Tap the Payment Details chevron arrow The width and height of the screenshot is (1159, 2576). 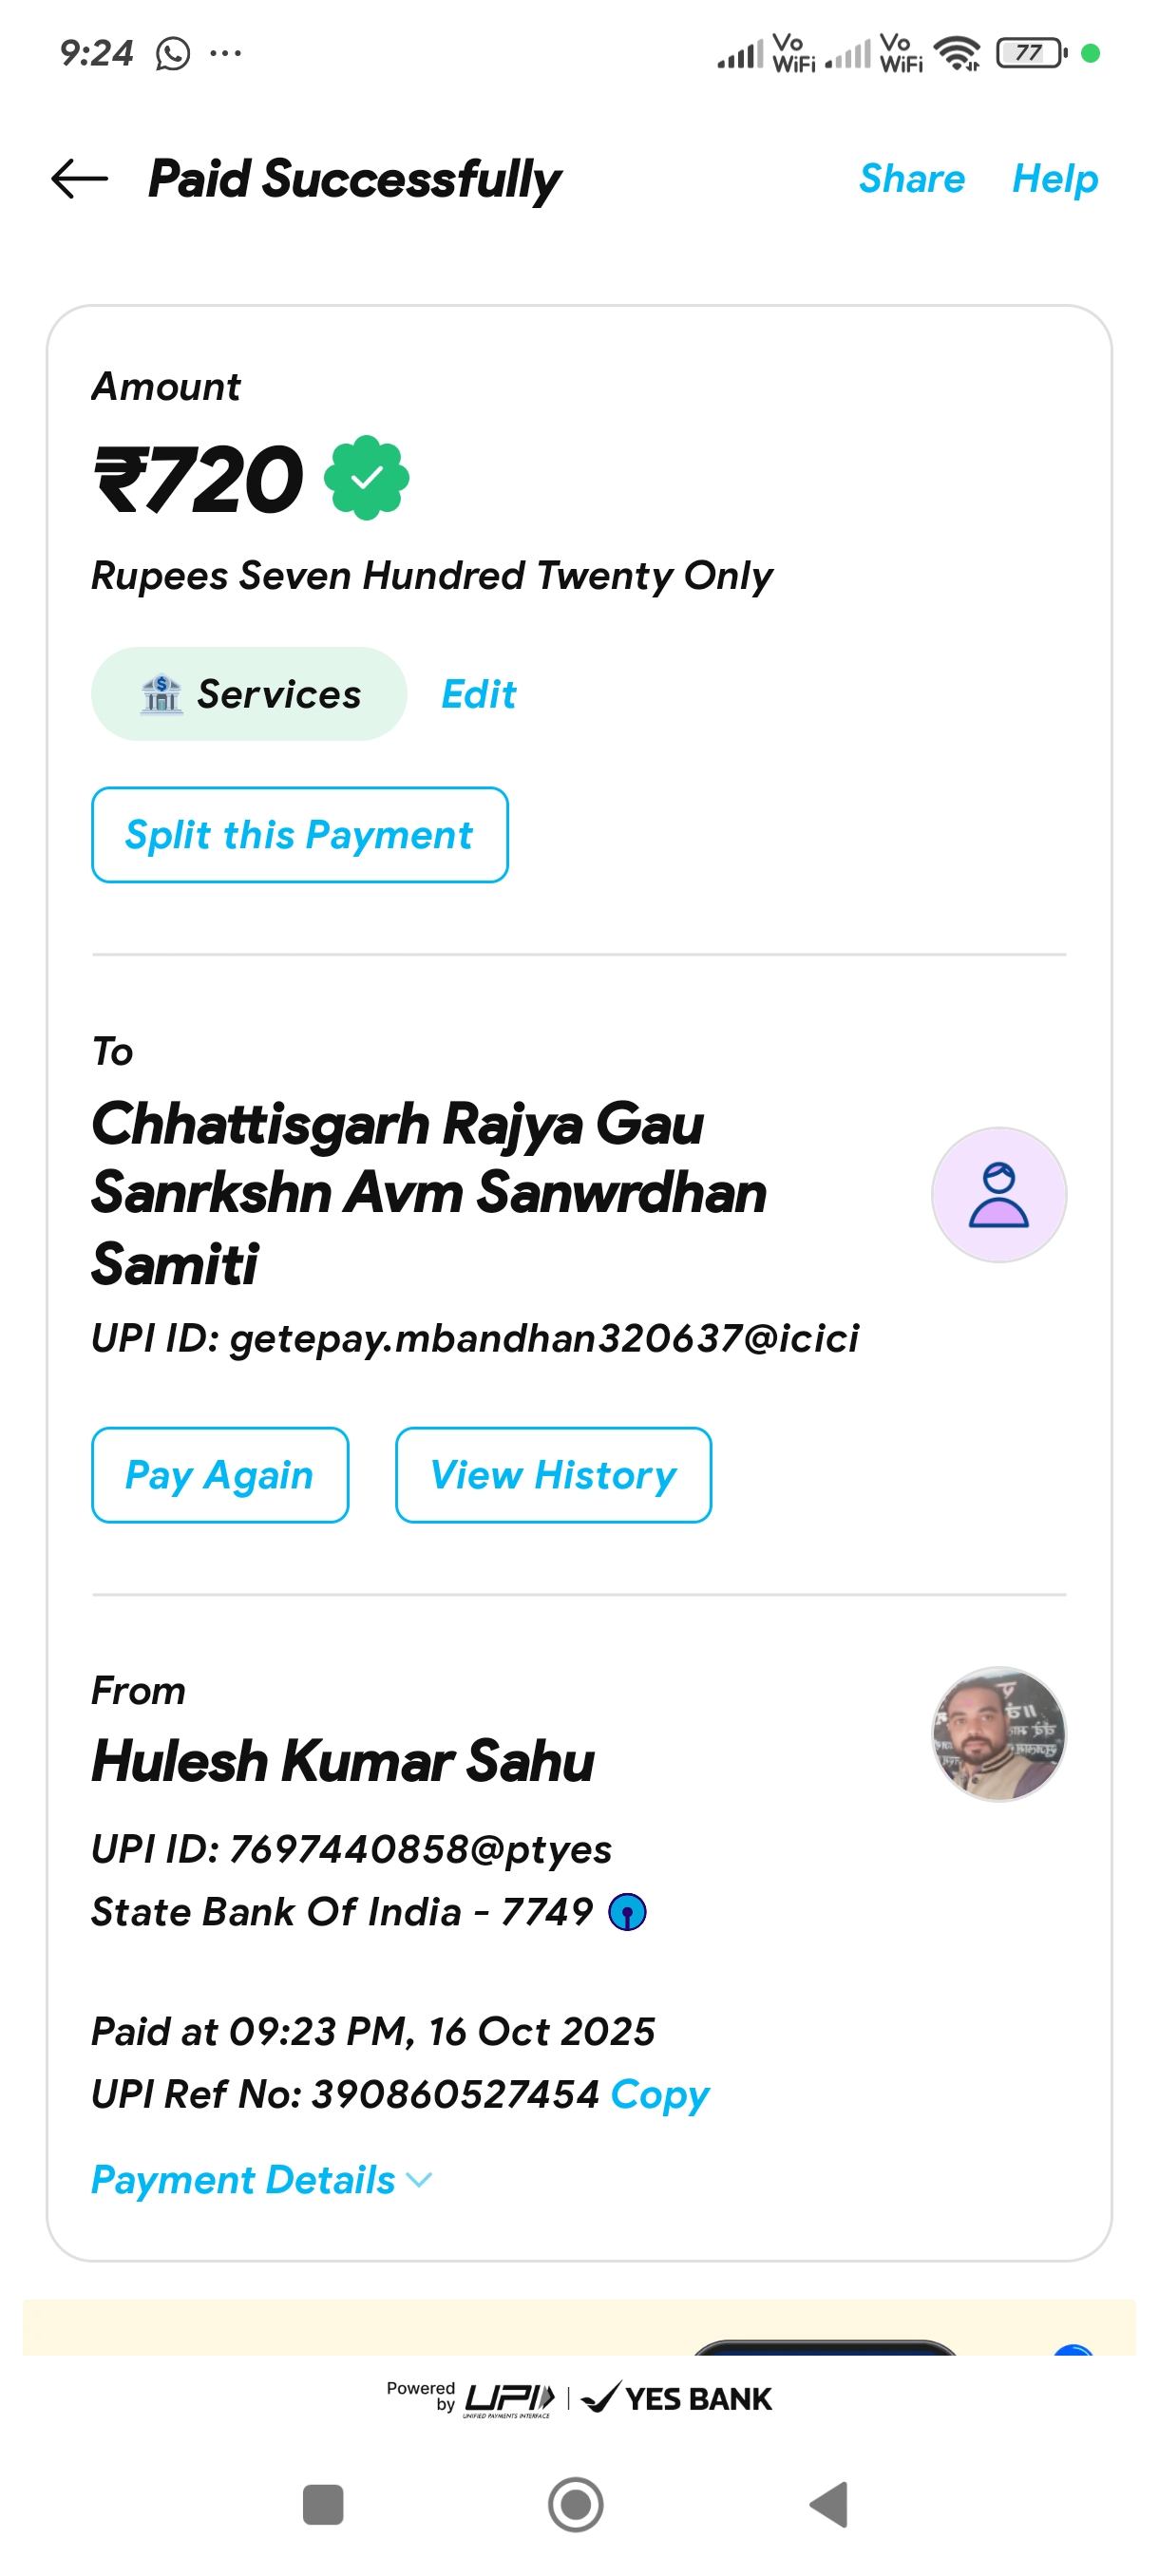click(420, 2180)
